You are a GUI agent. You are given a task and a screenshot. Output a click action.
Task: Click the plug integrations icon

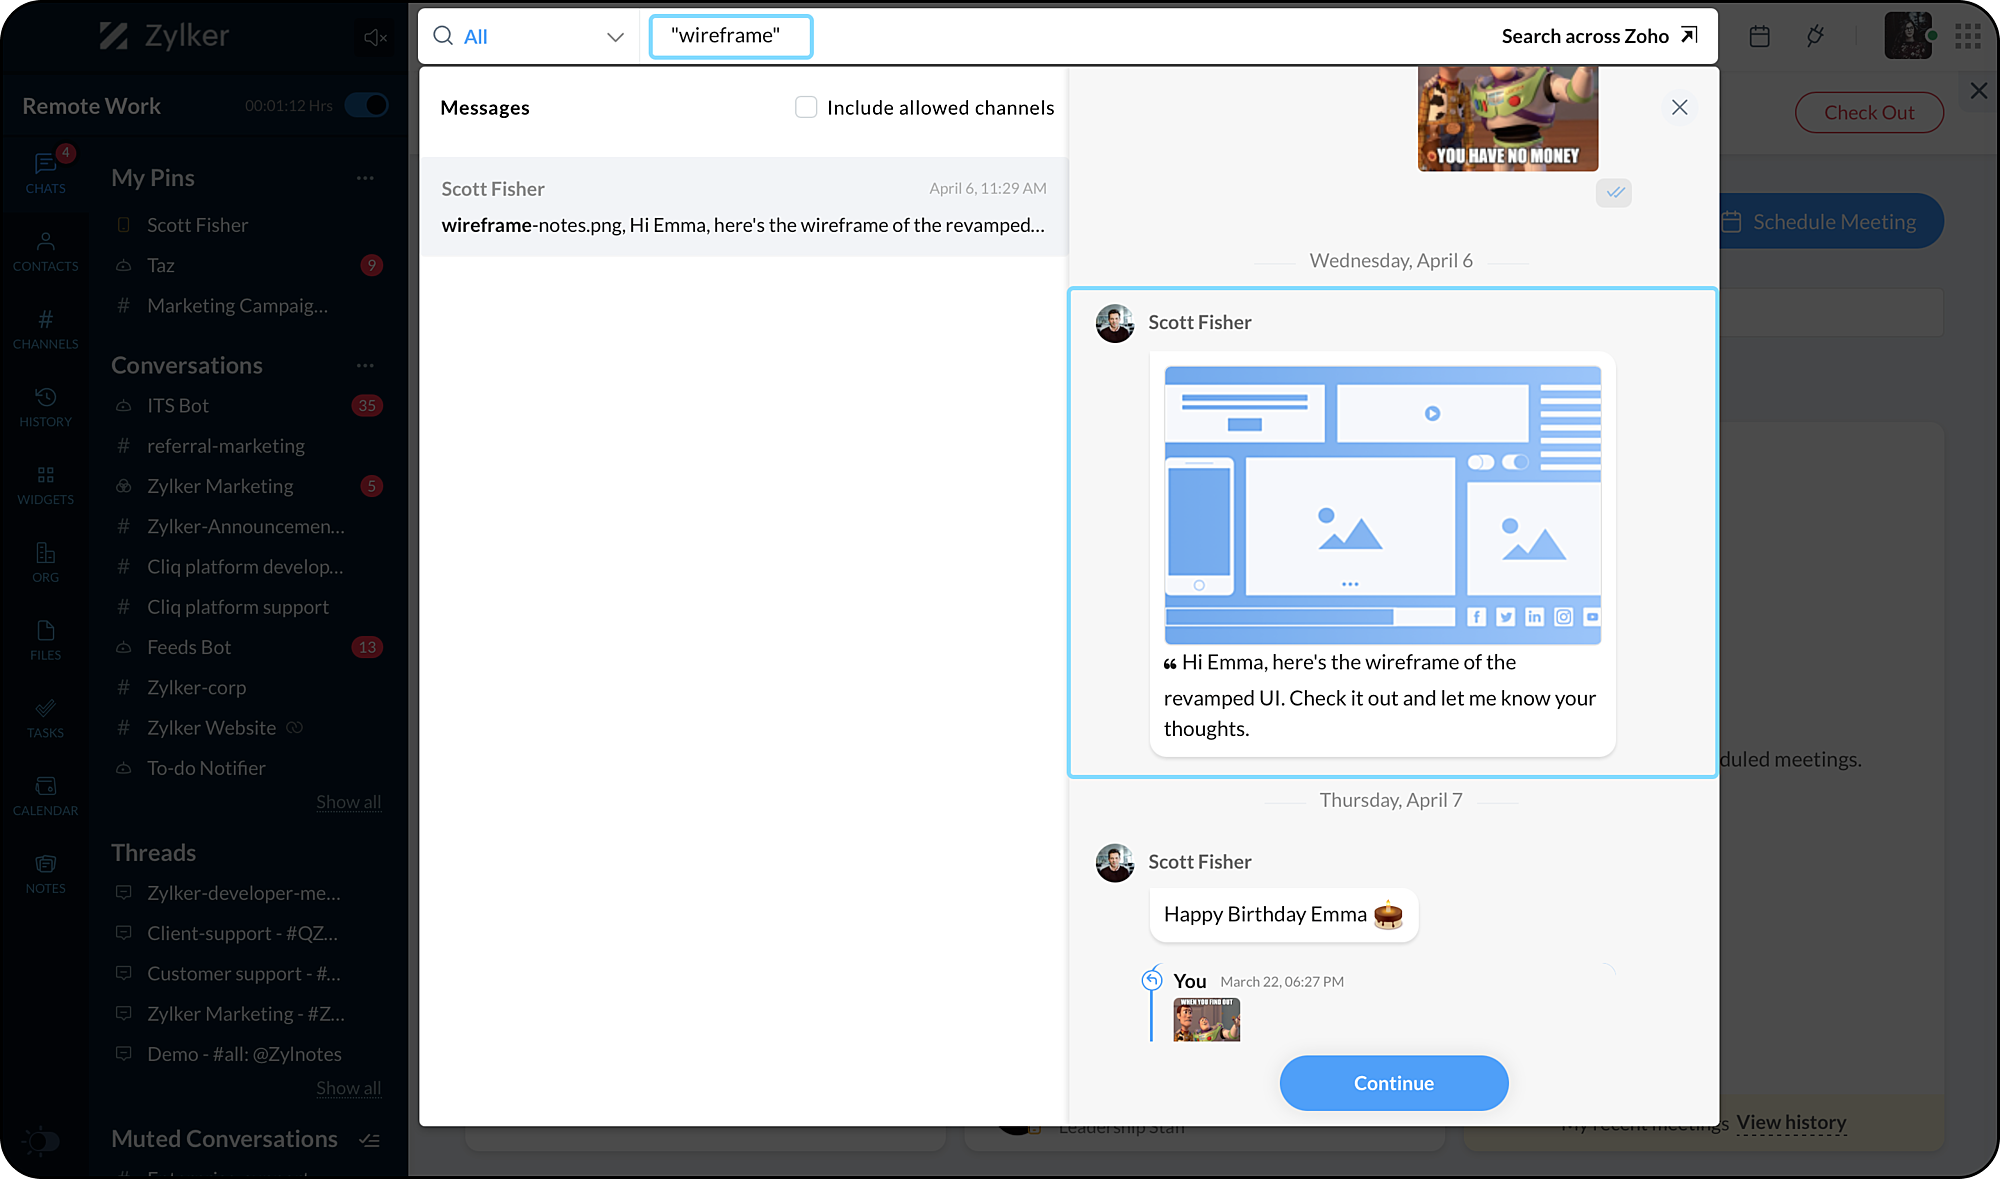pyautogui.click(x=1815, y=37)
